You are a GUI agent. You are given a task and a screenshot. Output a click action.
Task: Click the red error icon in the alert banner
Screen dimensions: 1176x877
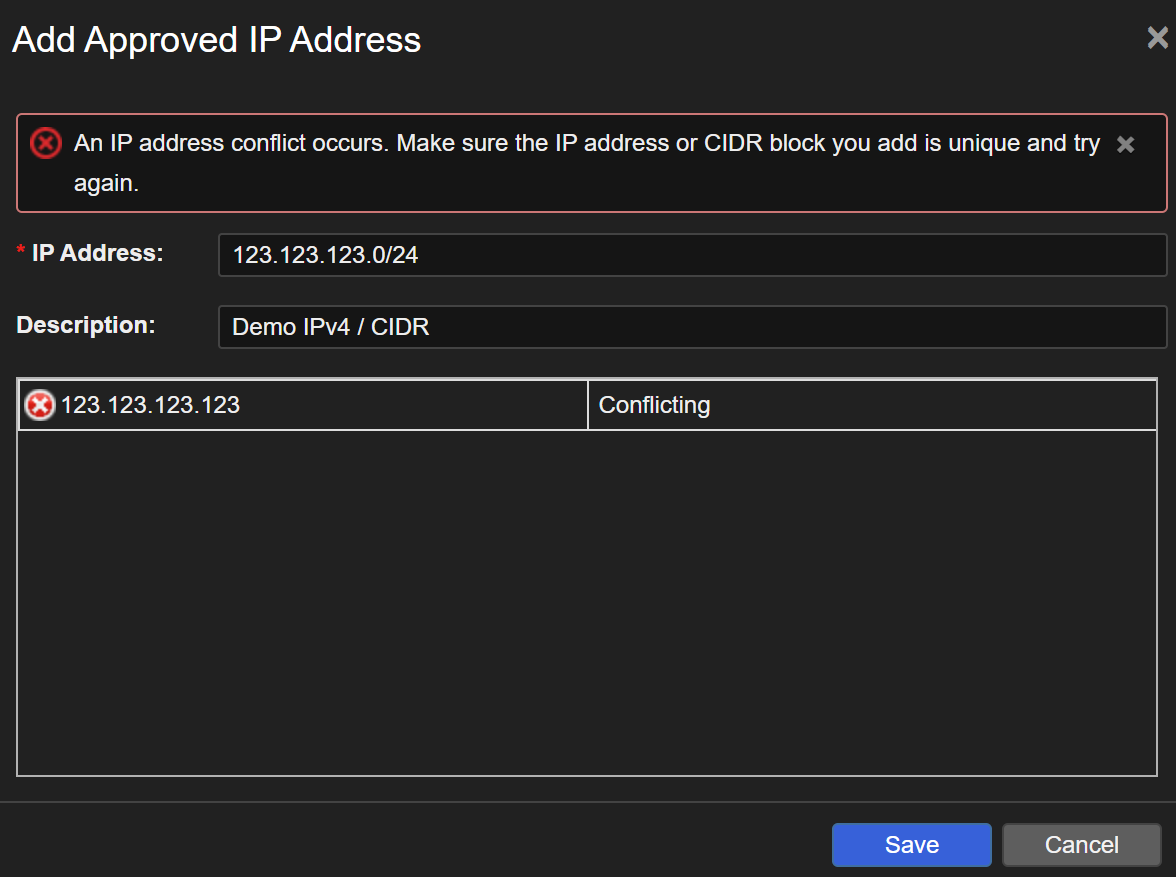pos(45,144)
